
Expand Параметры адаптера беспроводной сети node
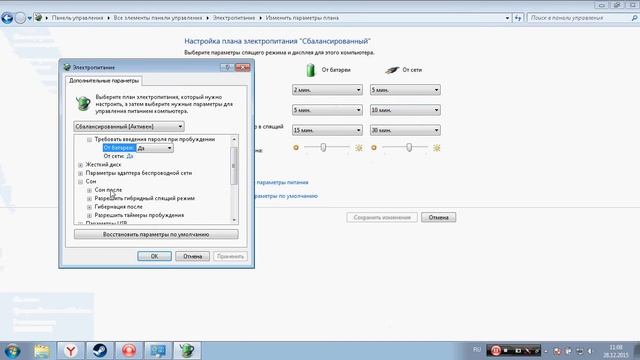point(81,173)
